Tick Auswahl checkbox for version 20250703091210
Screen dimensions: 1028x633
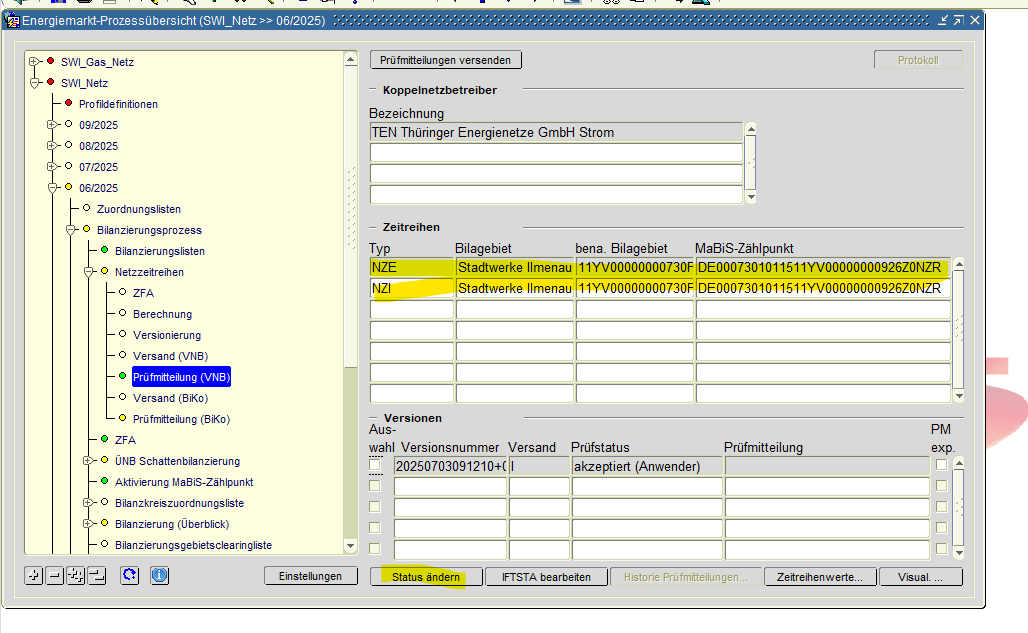coord(376,465)
